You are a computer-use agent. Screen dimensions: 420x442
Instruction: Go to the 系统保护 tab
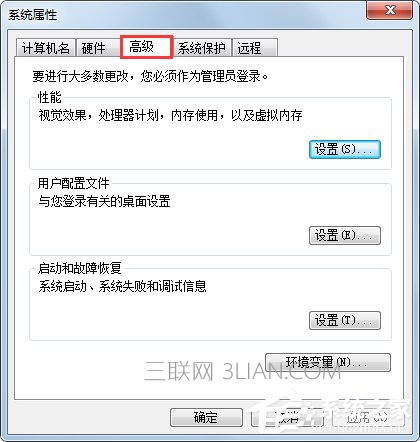[x=202, y=48]
